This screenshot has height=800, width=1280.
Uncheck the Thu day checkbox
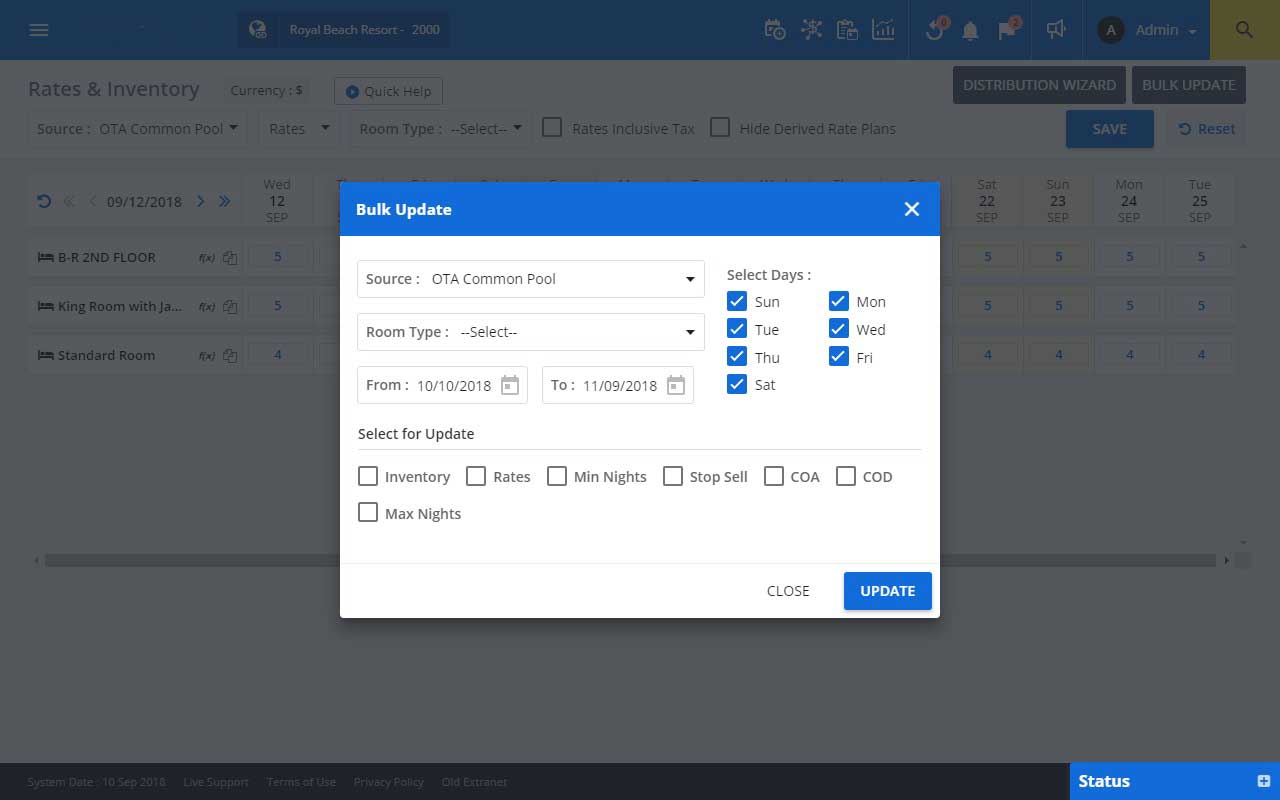[737, 357]
